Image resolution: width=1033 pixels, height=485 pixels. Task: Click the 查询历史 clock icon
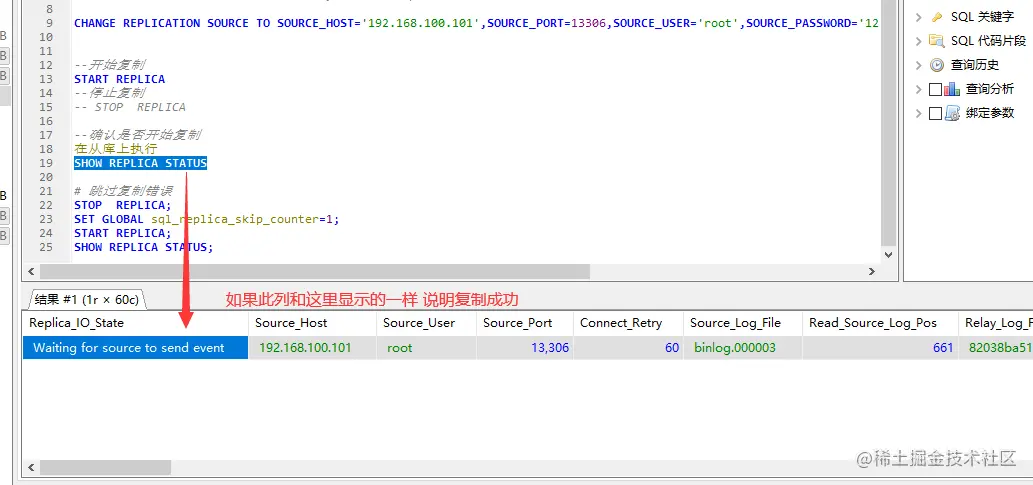click(937, 65)
